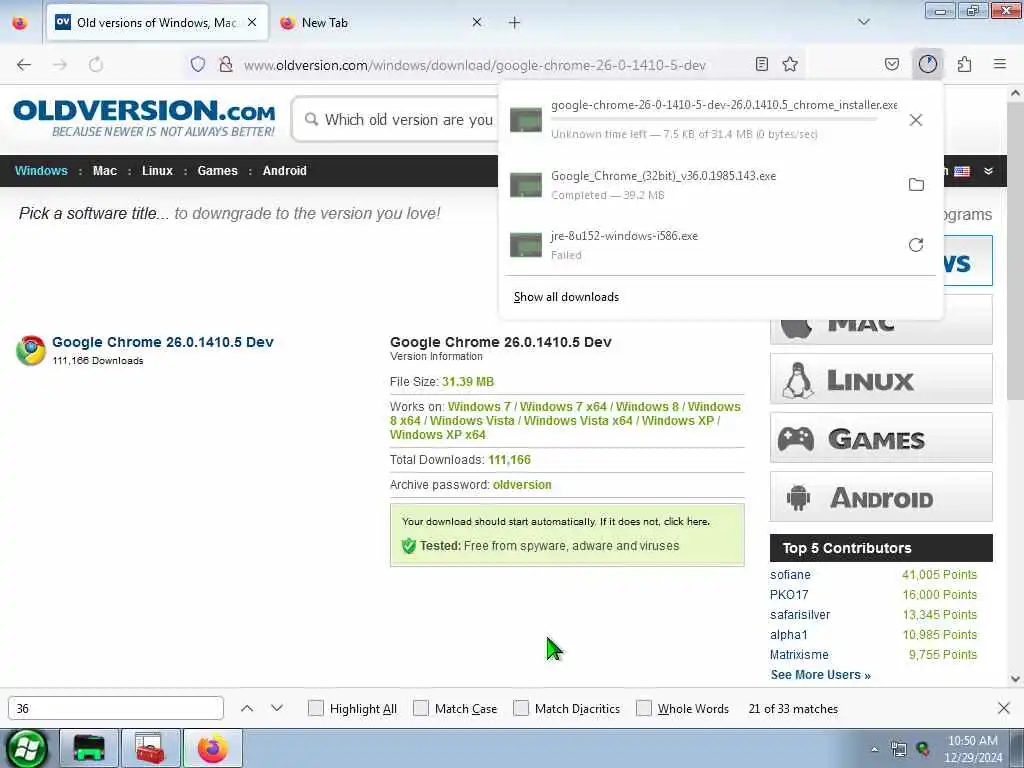Focus the find-in-page text field
The width and height of the screenshot is (1024, 768).
(x=116, y=708)
